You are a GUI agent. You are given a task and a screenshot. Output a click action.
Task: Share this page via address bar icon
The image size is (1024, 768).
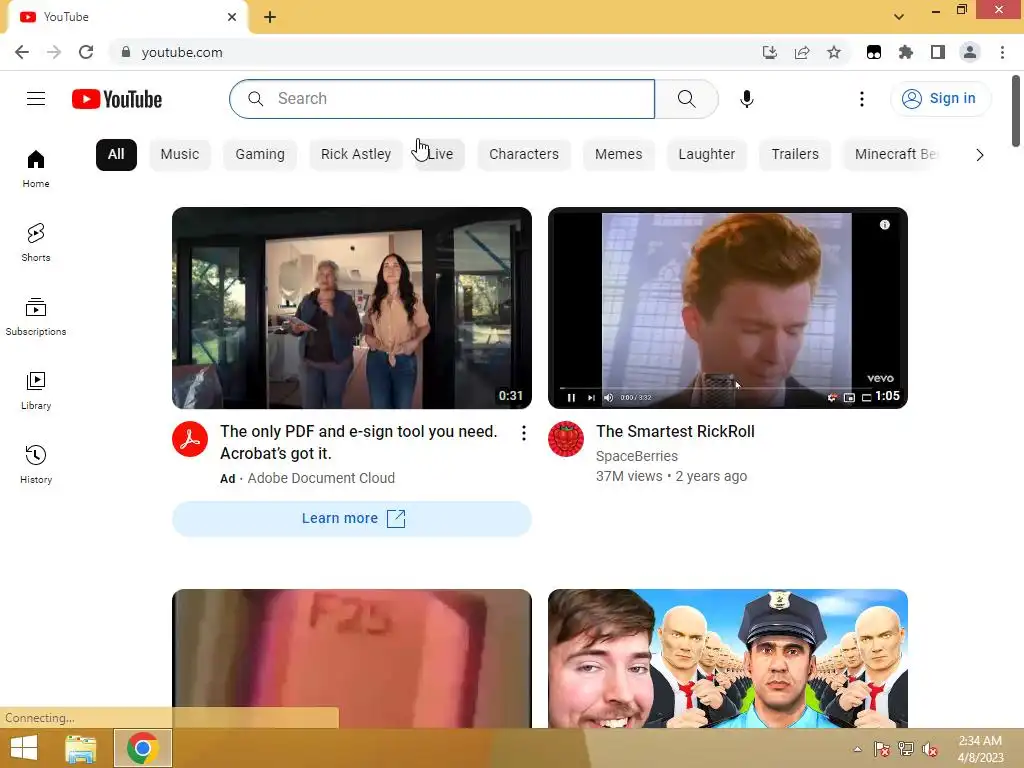[x=802, y=52]
